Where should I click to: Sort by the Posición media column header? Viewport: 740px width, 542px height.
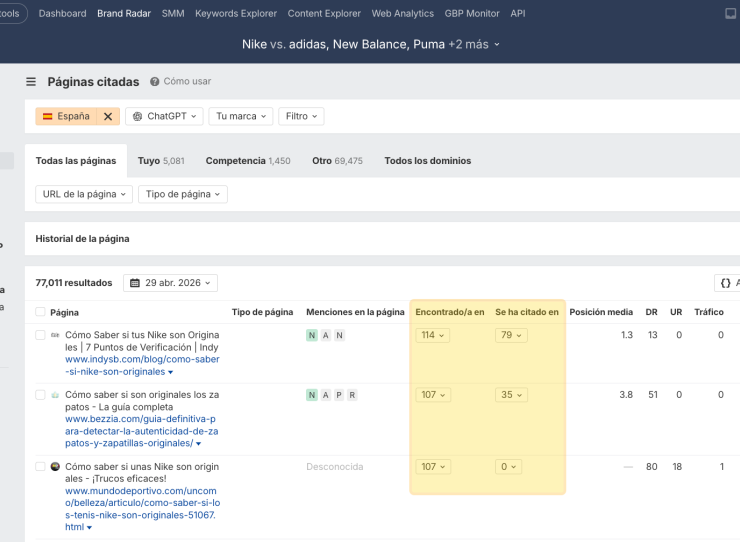[x=601, y=312]
